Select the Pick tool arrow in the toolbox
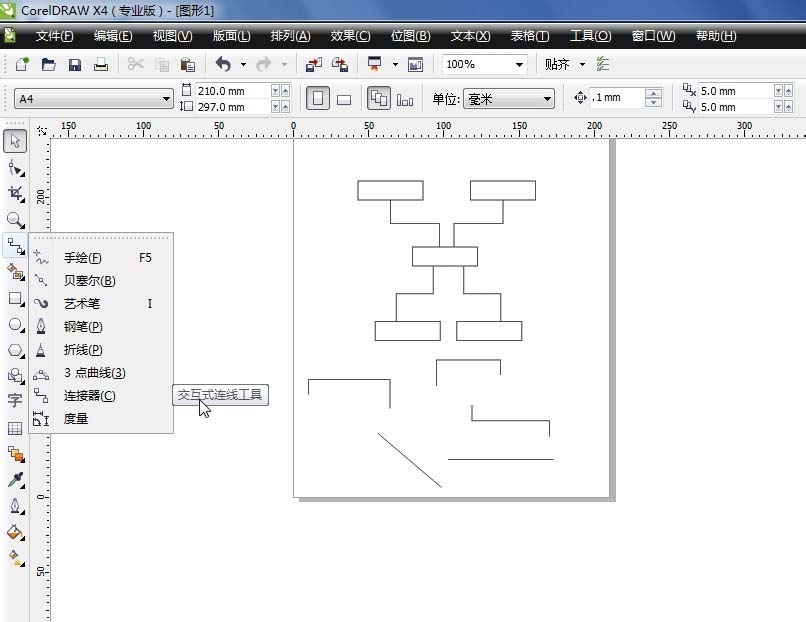 click(15, 141)
